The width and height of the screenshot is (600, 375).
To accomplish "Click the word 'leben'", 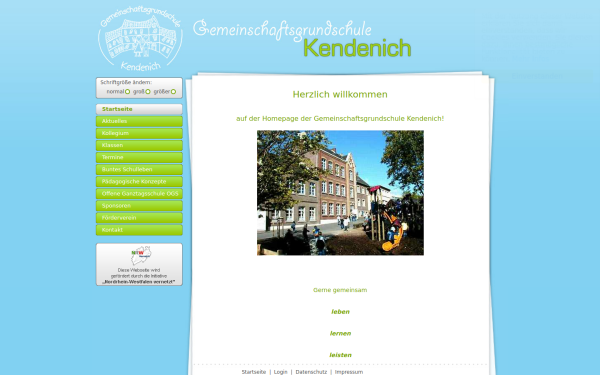I will [340, 312].
